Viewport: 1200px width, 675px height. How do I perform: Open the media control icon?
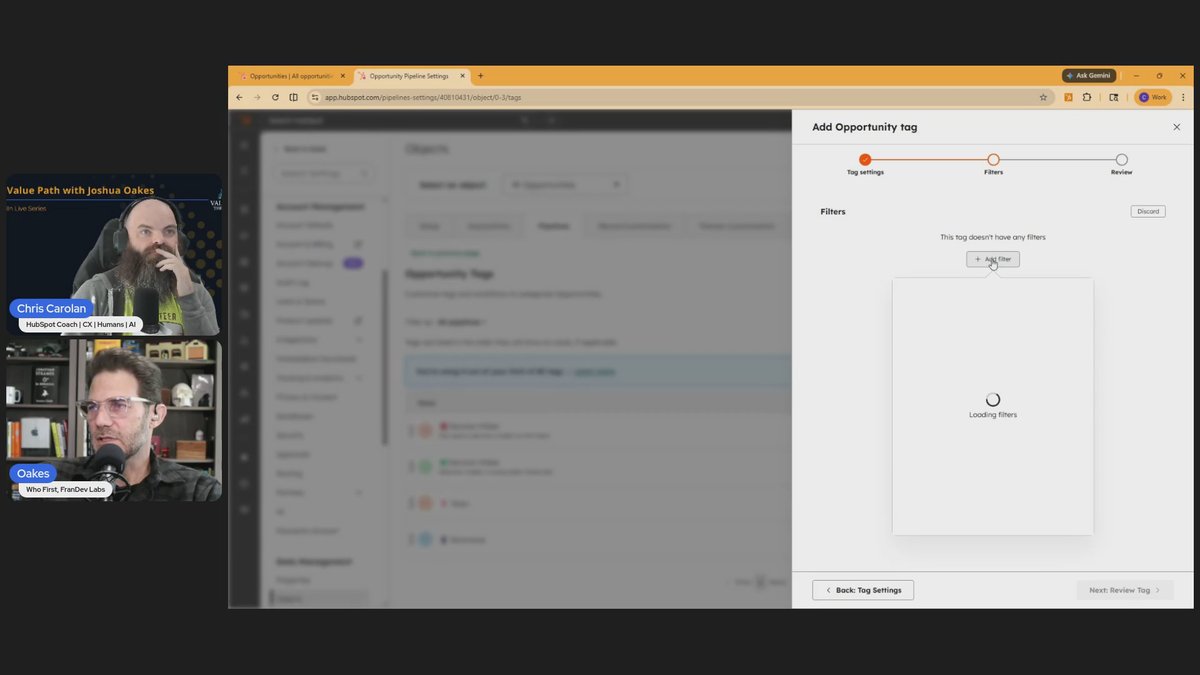click(1114, 97)
